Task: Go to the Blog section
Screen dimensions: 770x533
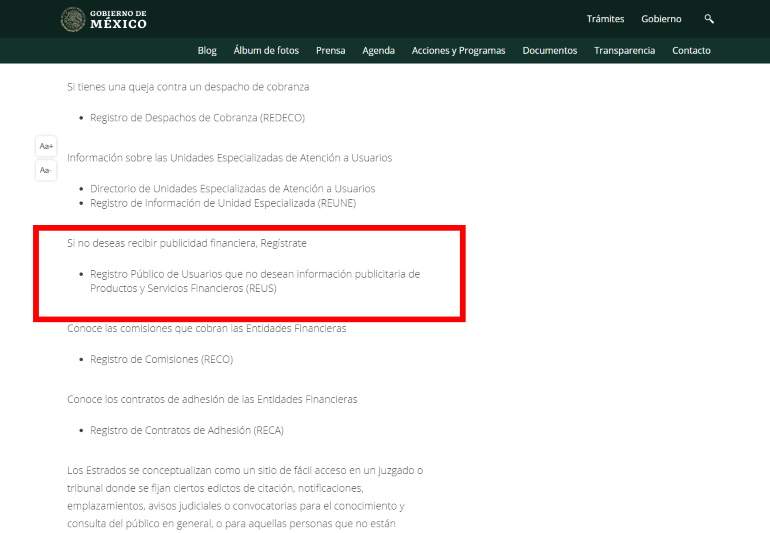Action: (x=207, y=50)
